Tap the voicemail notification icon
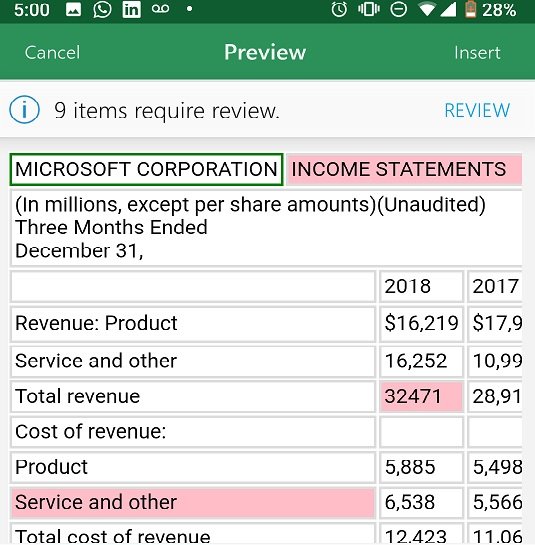535x545 pixels. pyautogui.click(x=161, y=9)
